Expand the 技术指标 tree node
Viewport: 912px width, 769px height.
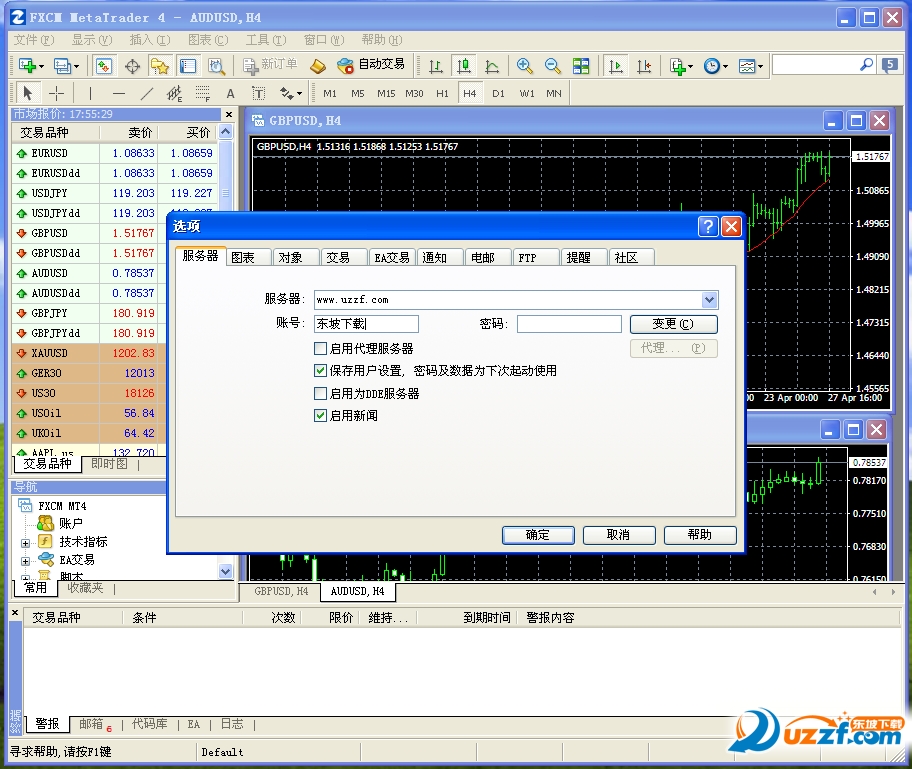click(26, 542)
